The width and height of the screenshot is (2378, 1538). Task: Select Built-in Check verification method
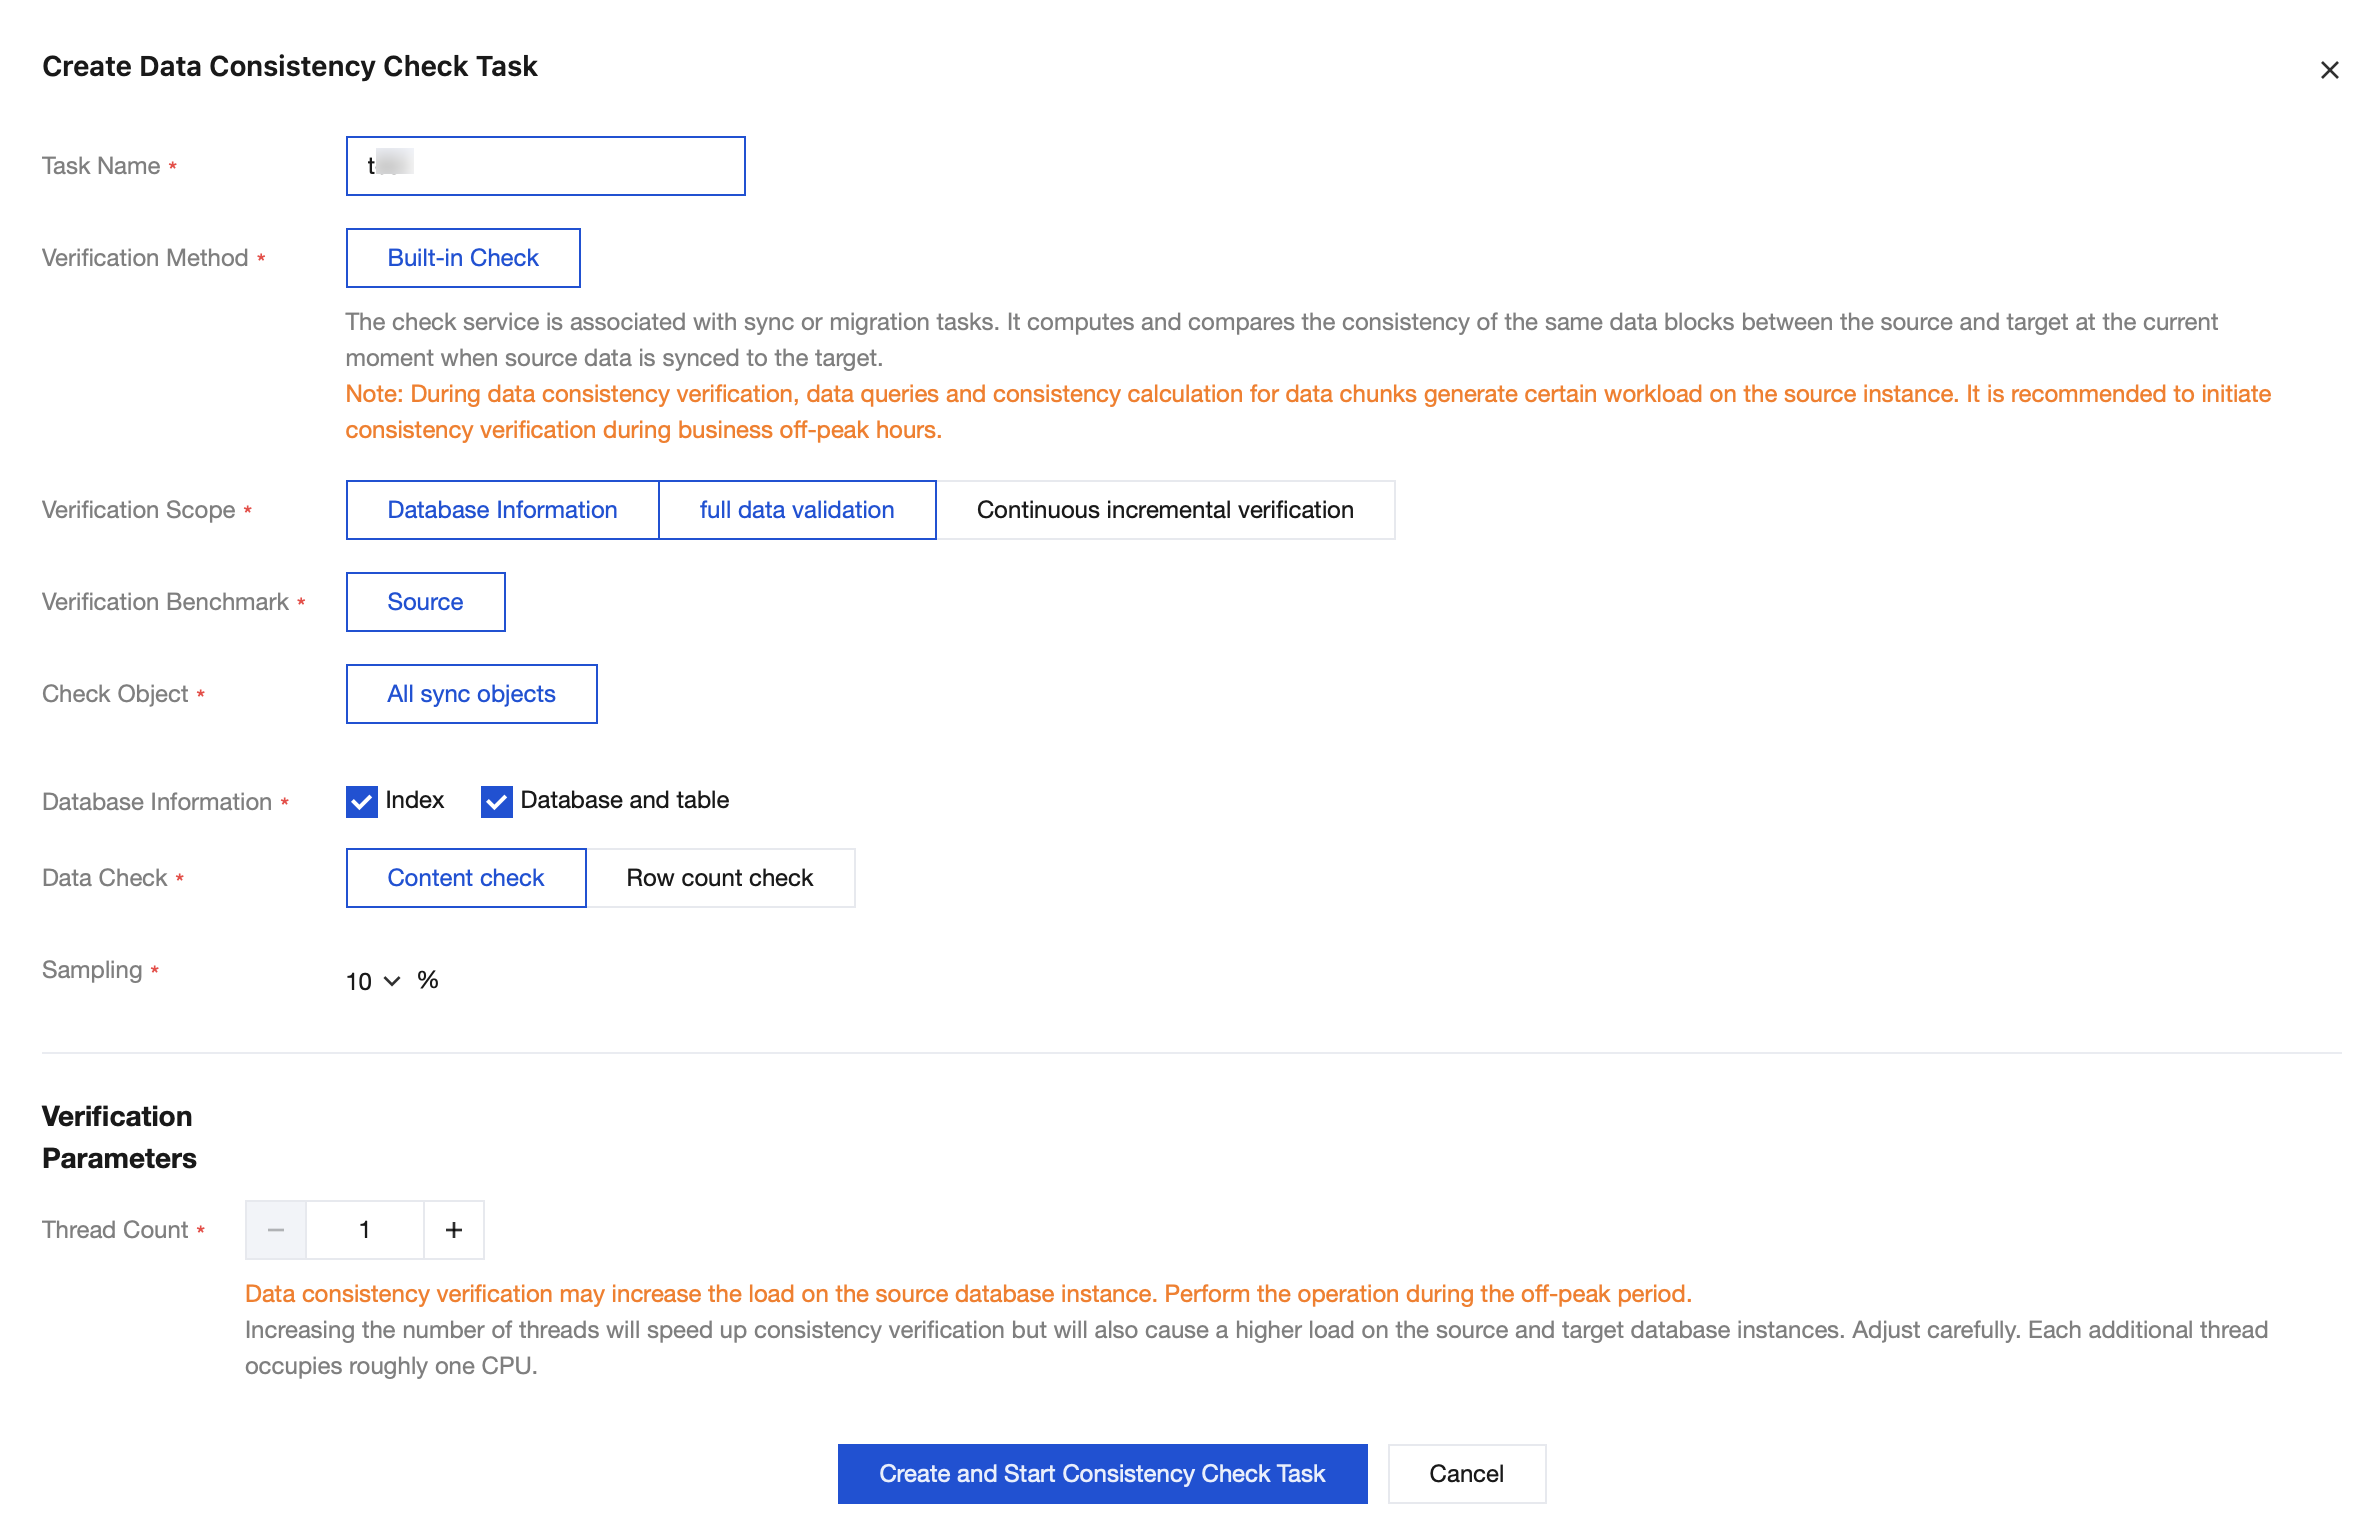coord(463,258)
